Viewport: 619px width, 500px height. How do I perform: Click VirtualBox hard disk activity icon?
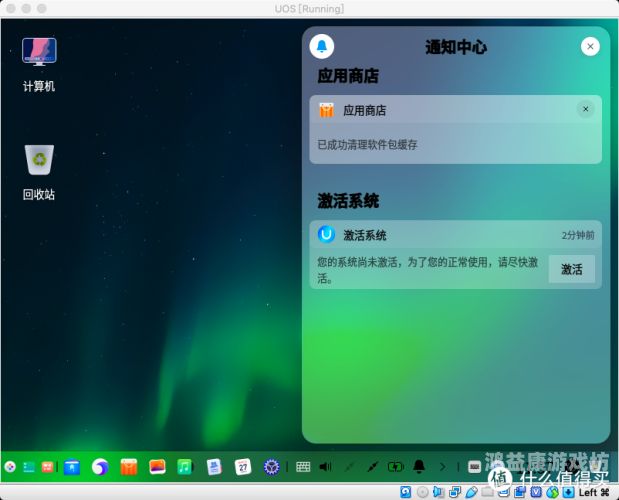pos(405,492)
